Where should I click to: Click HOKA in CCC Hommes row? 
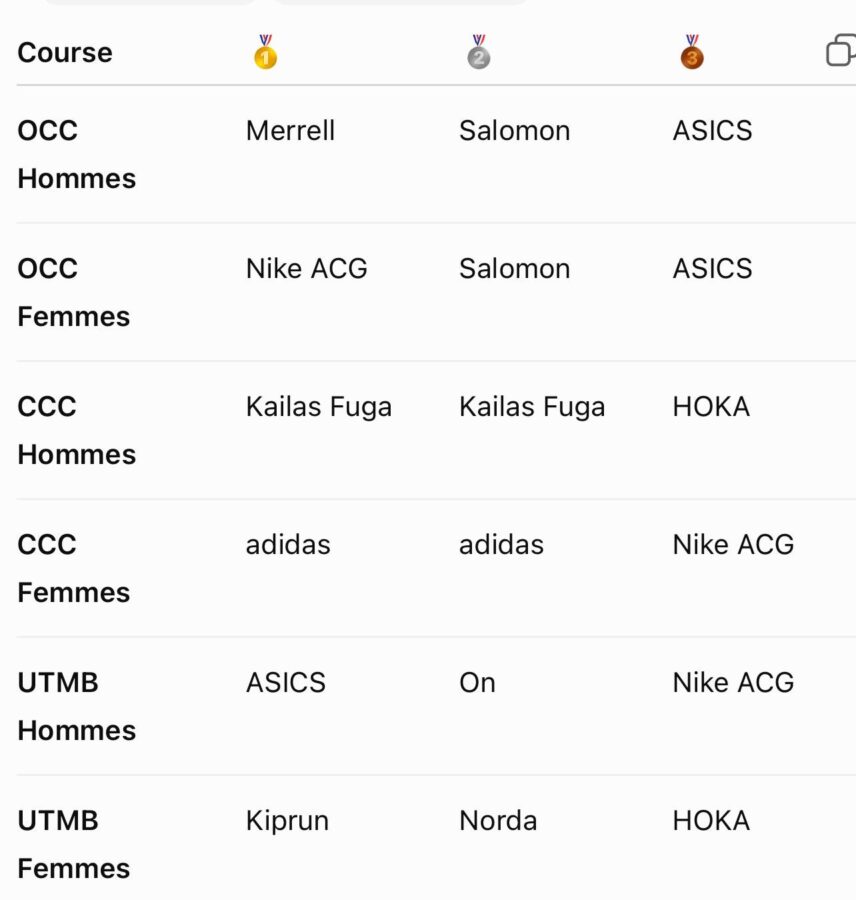pos(711,407)
